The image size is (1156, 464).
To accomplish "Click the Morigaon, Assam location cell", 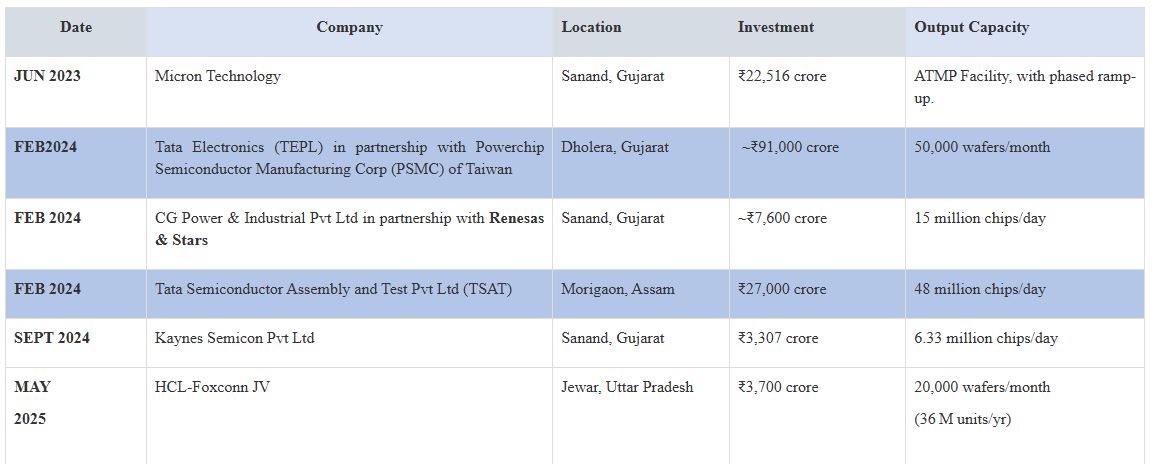I will click(641, 294).
